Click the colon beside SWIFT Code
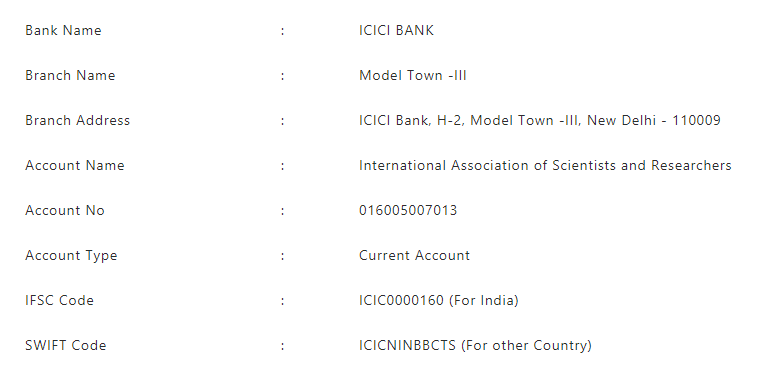This screenshot has height=378, width=764. tap(282, 346)
